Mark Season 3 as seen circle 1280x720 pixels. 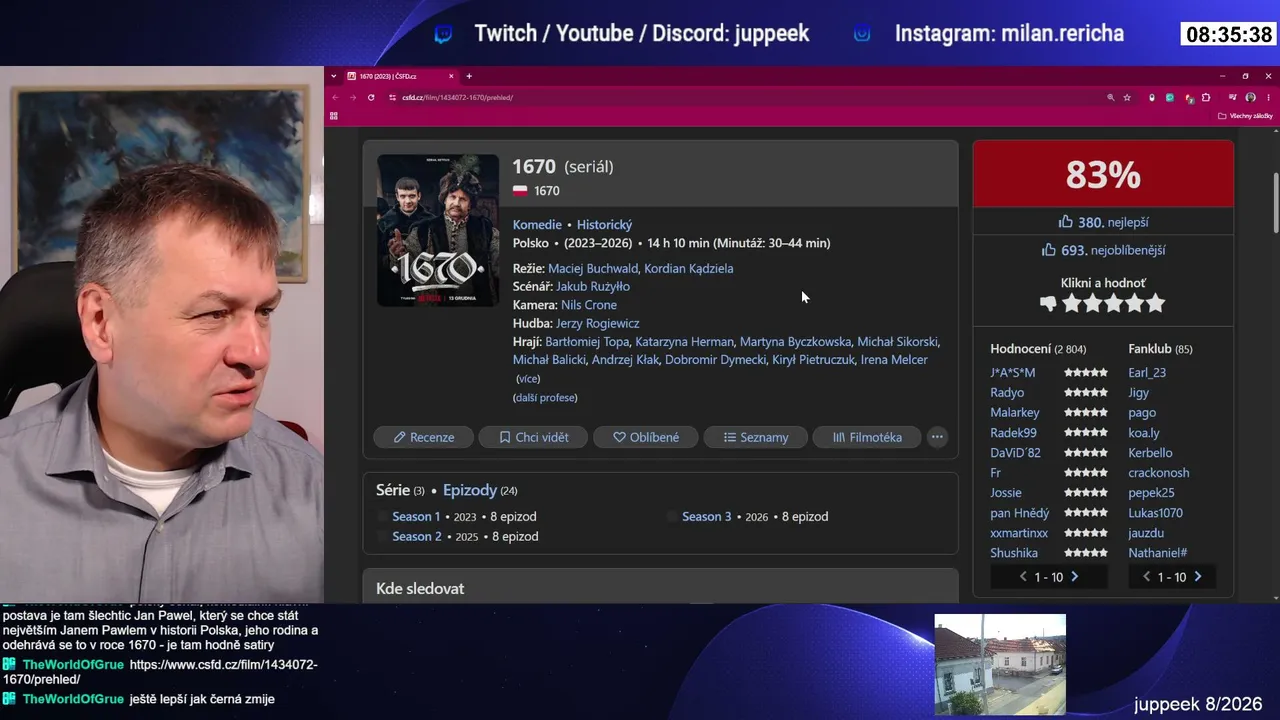pyautogui.click(x=672, y=517)
